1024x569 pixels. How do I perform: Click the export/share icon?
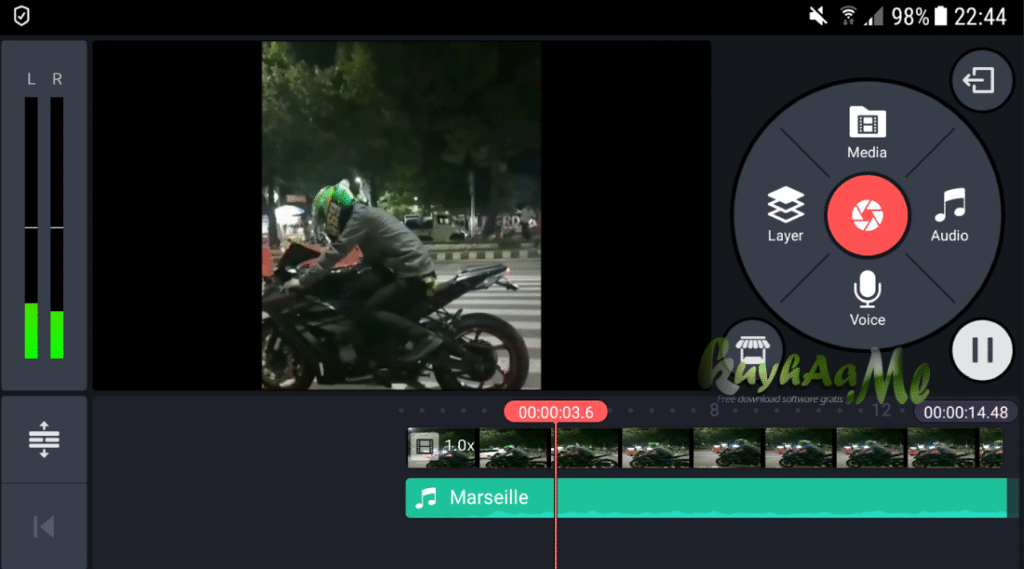pyautogui.click(x=978, y=80)
